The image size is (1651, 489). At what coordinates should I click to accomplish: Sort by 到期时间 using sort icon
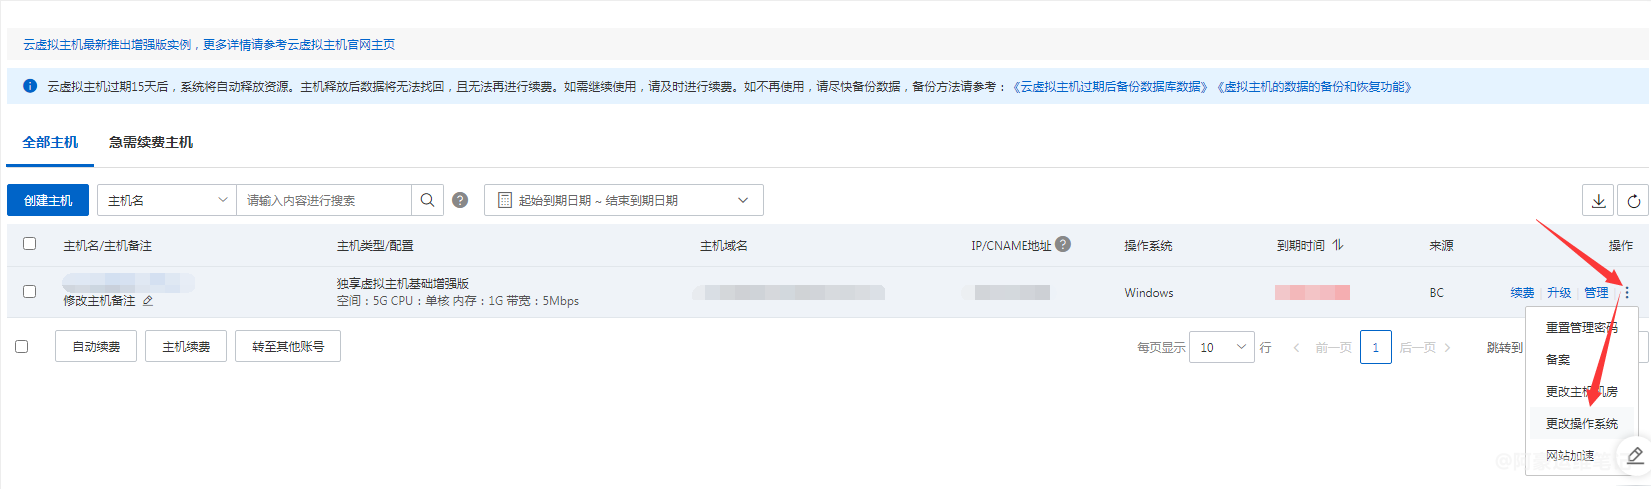coord(1338,245)
